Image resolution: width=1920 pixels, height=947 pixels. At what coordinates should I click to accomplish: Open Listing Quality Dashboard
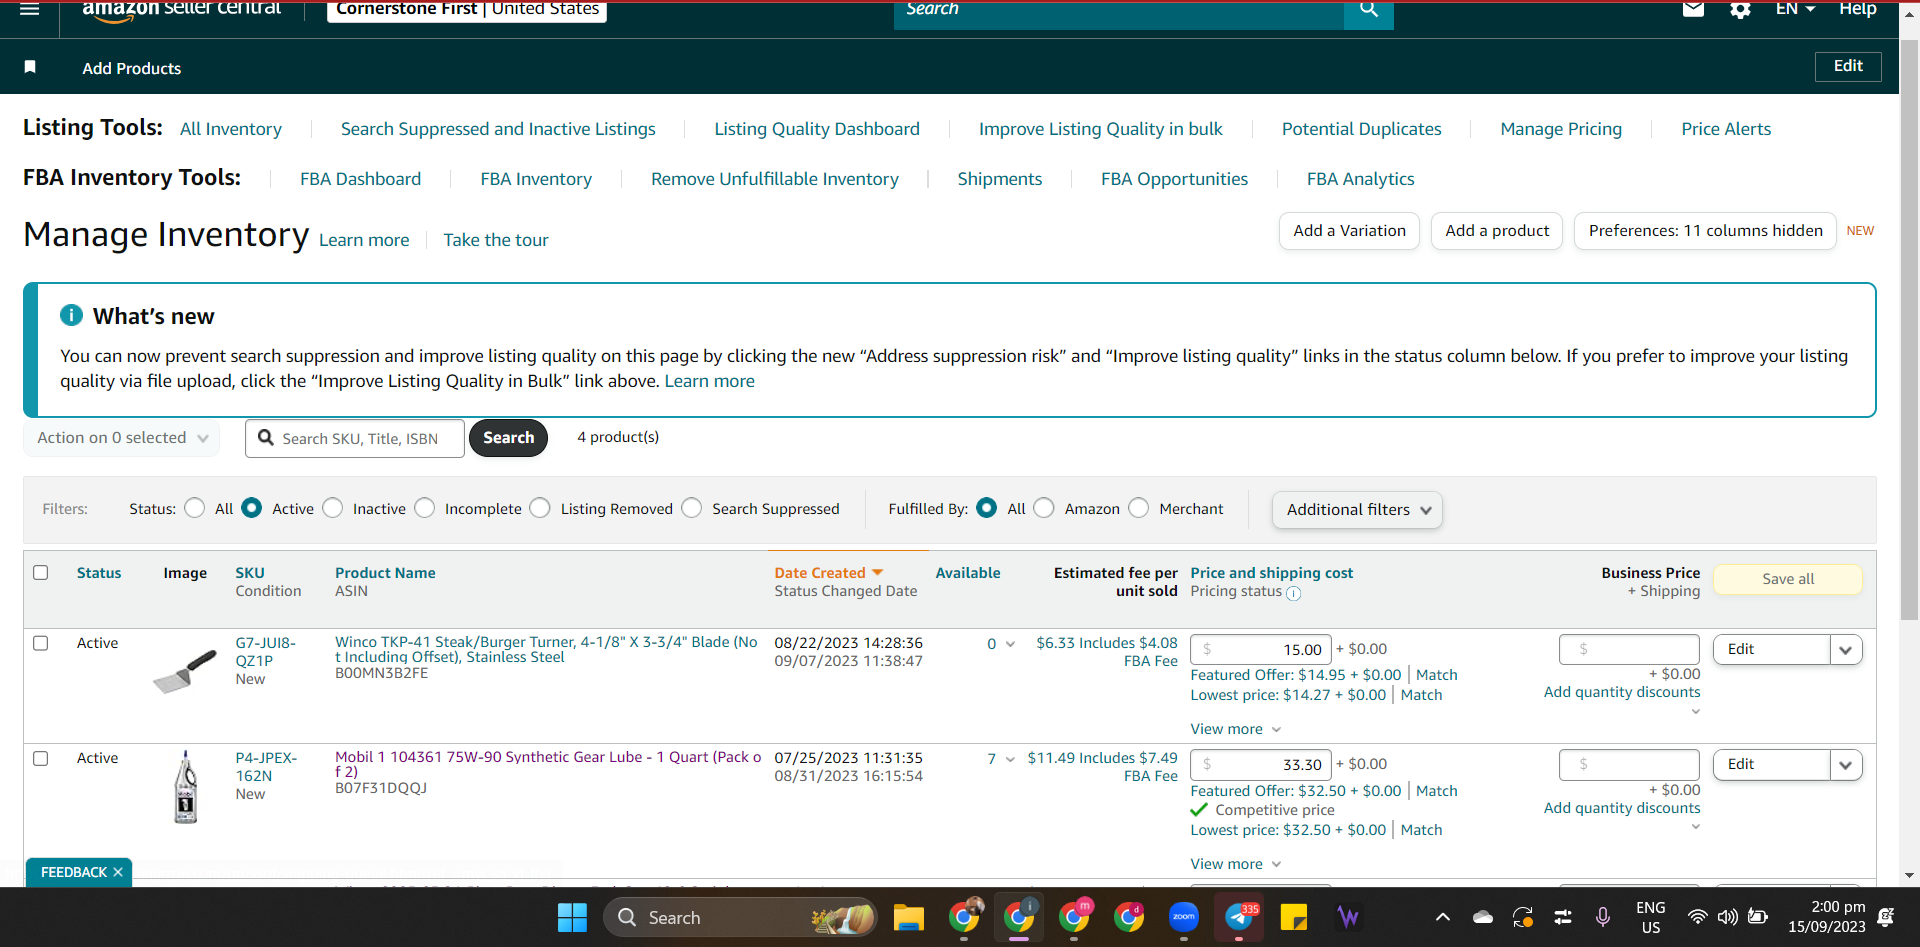(x=817, y=129)
